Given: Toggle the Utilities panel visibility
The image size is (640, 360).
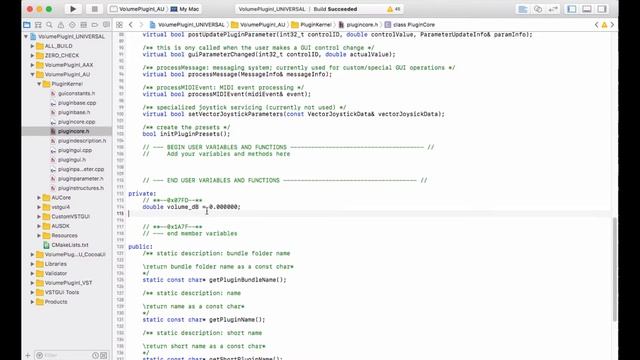Looking at the screenshot, I should tap(602, 9).
